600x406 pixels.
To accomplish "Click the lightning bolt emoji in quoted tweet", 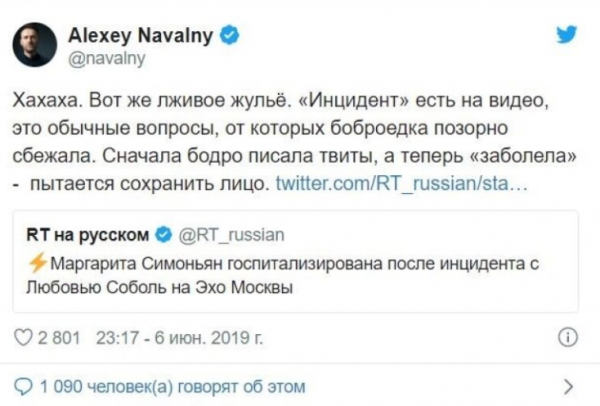I will 38,262.
